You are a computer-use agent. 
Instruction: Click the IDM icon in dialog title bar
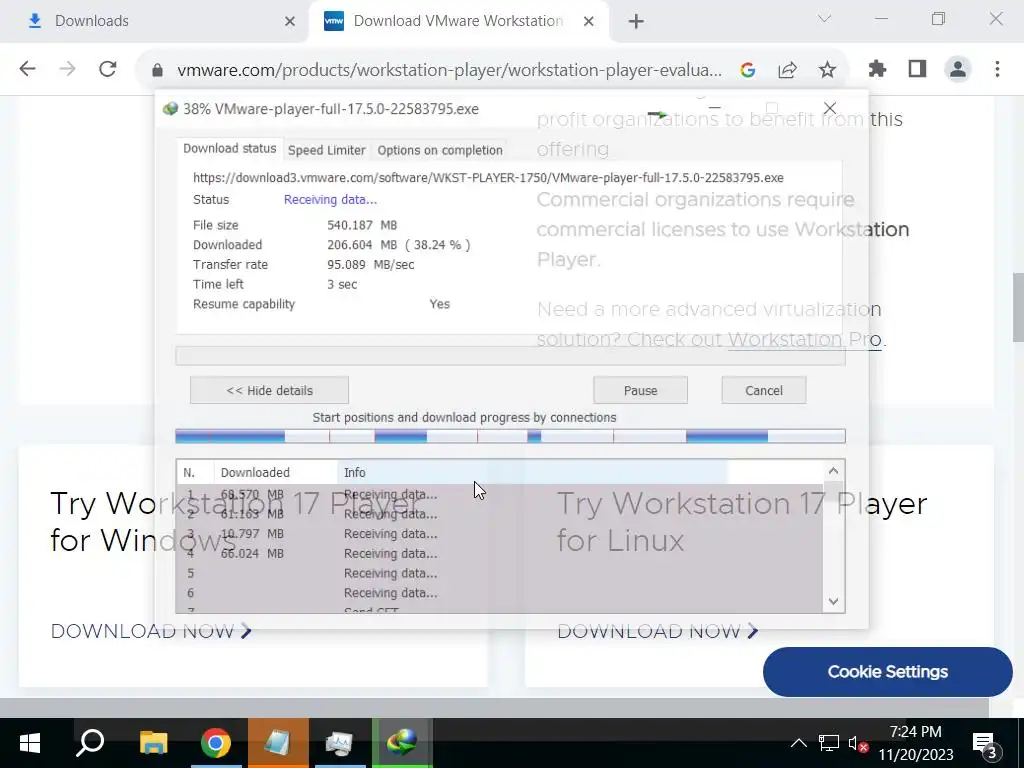point(170,108)
